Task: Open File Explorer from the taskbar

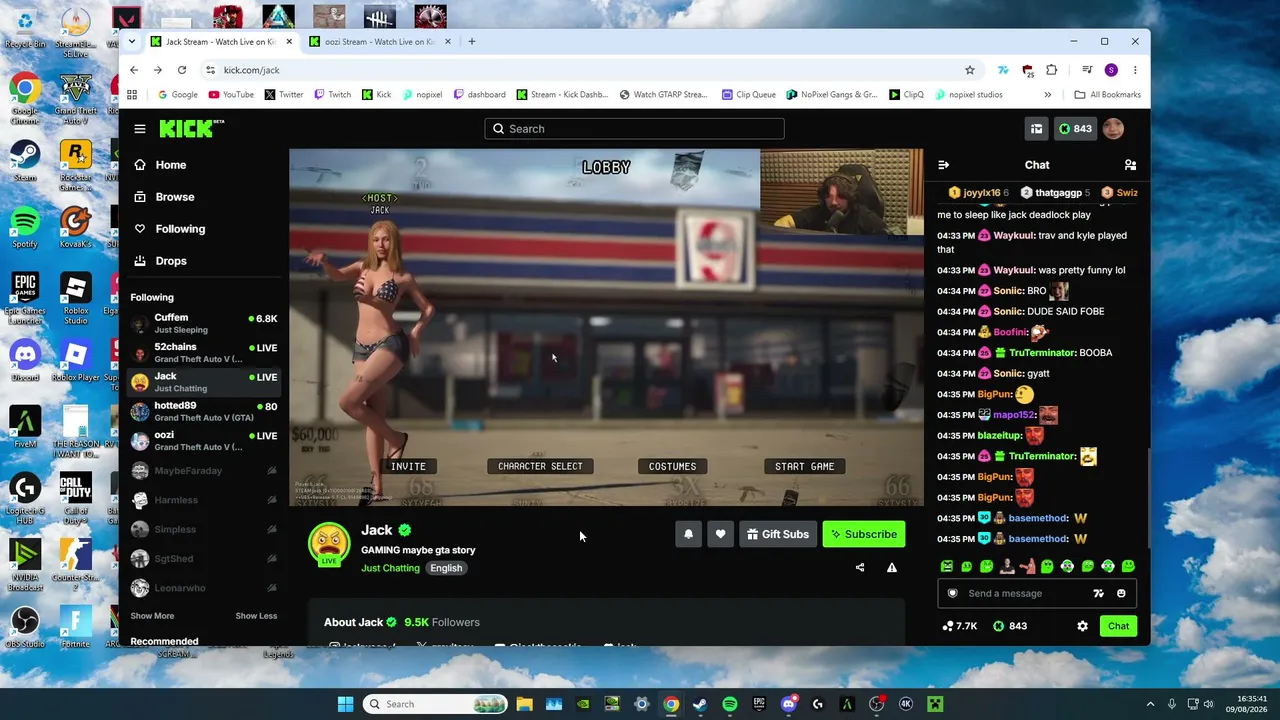Action: point(524,704)
